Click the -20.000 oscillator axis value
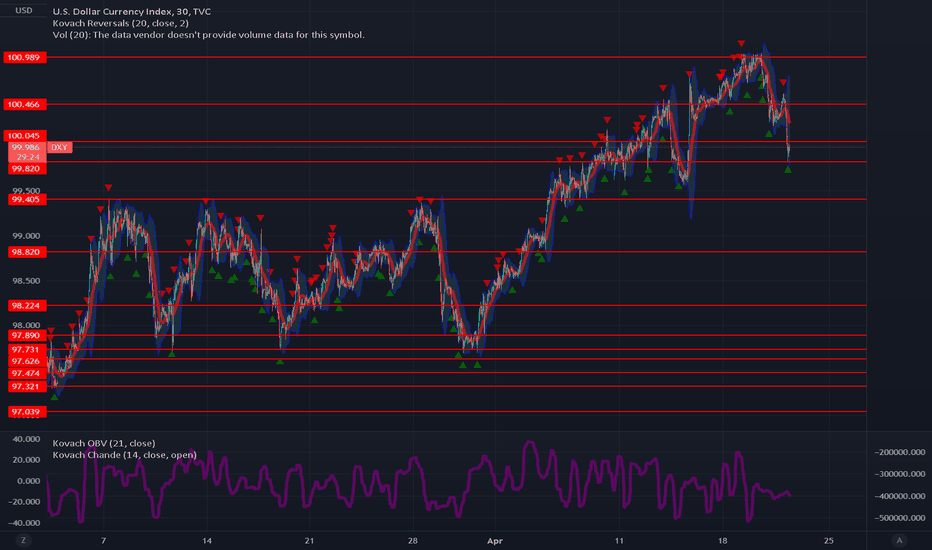Screen dimensions: 932x550 25,502
